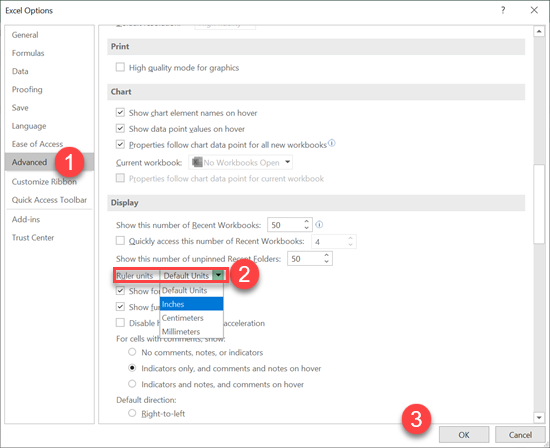The height and width of the screenshot is (448, 550).
Task: Choose Default Units from ruler list
Action: (192, 290)
